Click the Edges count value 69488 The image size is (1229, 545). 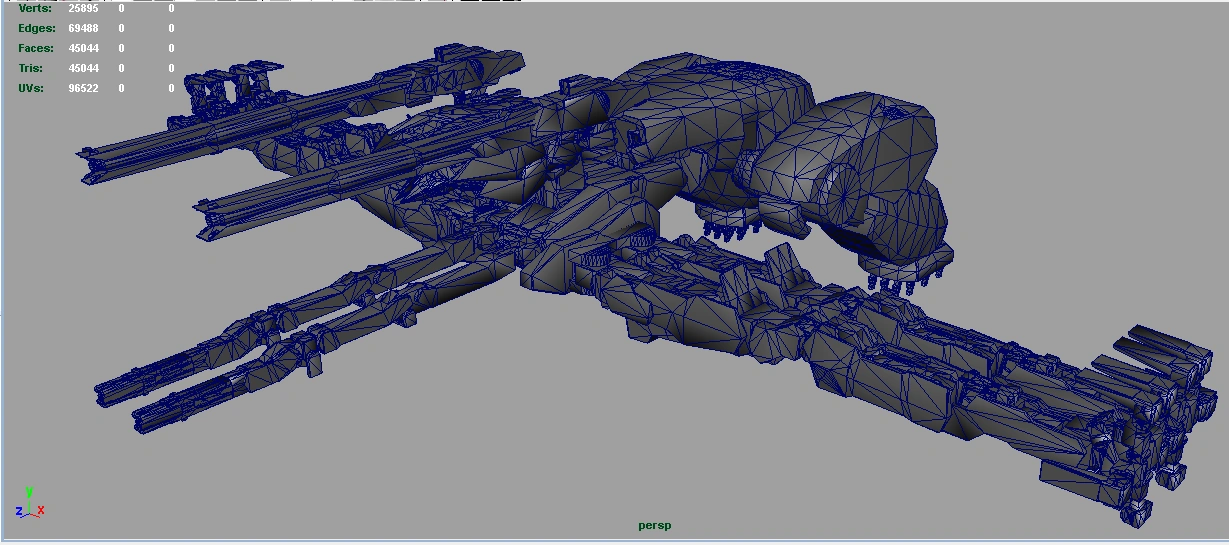pyautogui.click(x=83, y=28)
